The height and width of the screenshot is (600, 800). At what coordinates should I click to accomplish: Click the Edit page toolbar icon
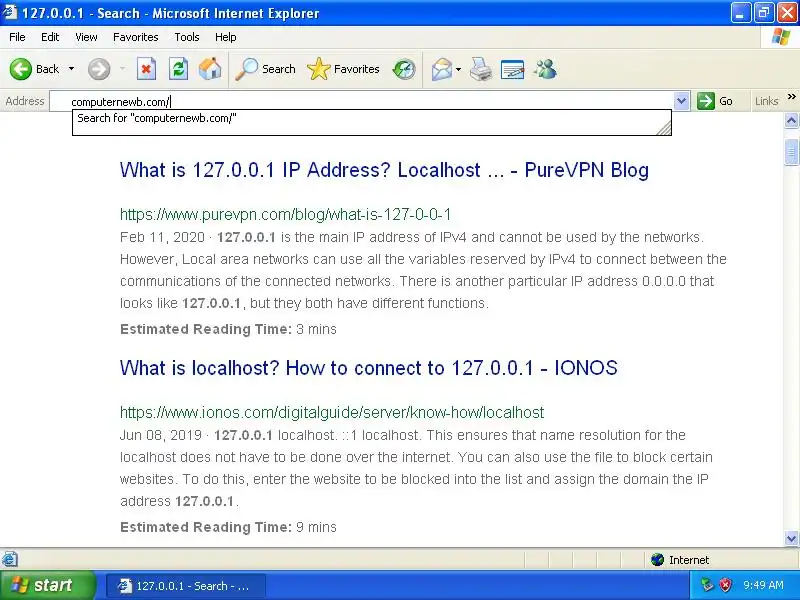513,69
